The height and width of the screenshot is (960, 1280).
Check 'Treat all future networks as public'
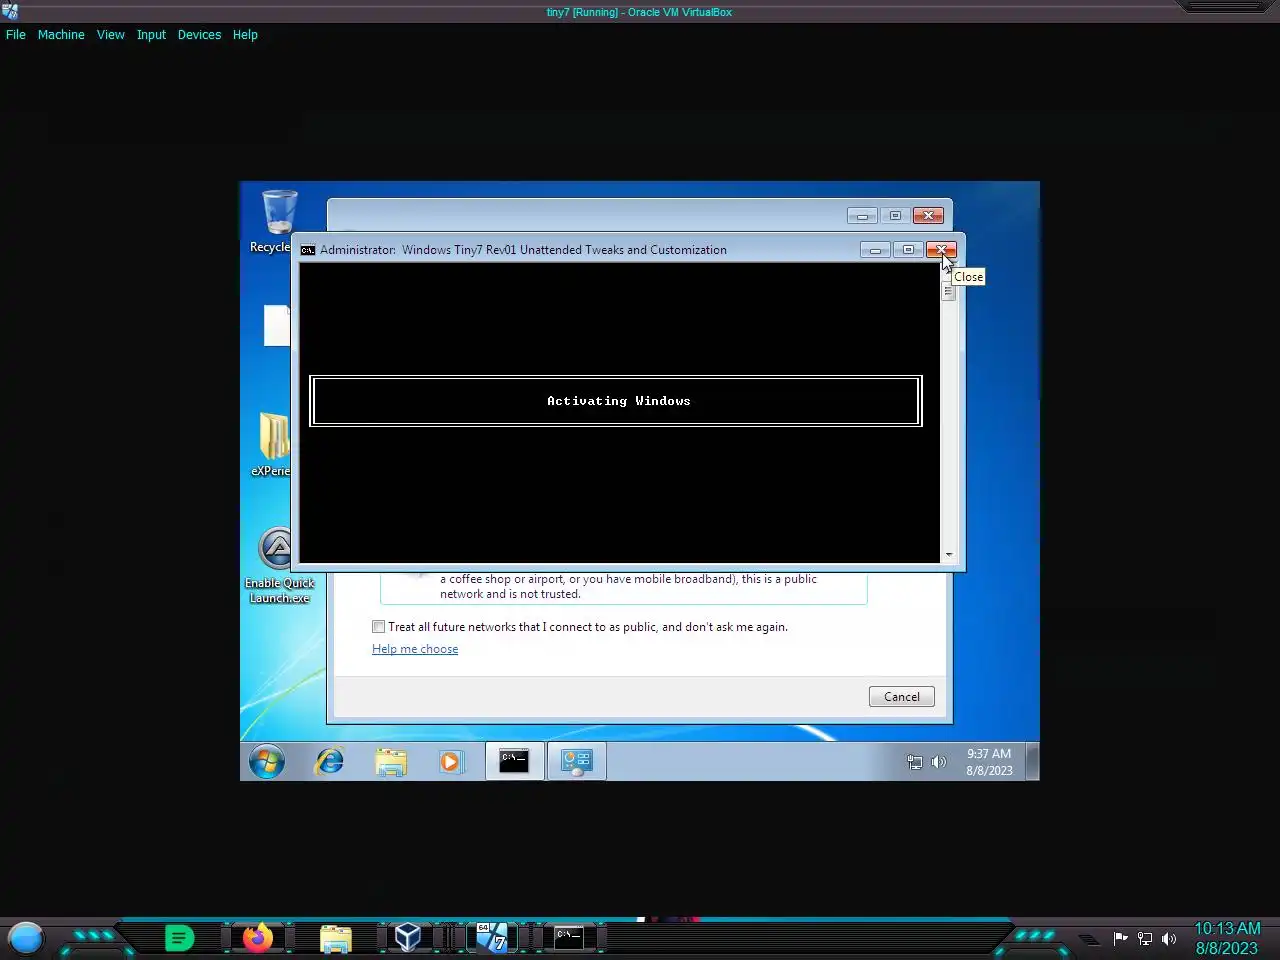click(378, 627)
